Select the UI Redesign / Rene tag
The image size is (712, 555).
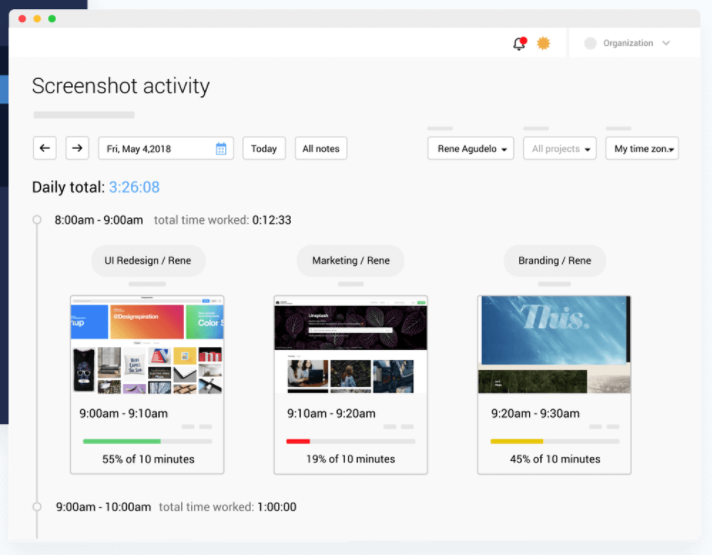[148, 261]
